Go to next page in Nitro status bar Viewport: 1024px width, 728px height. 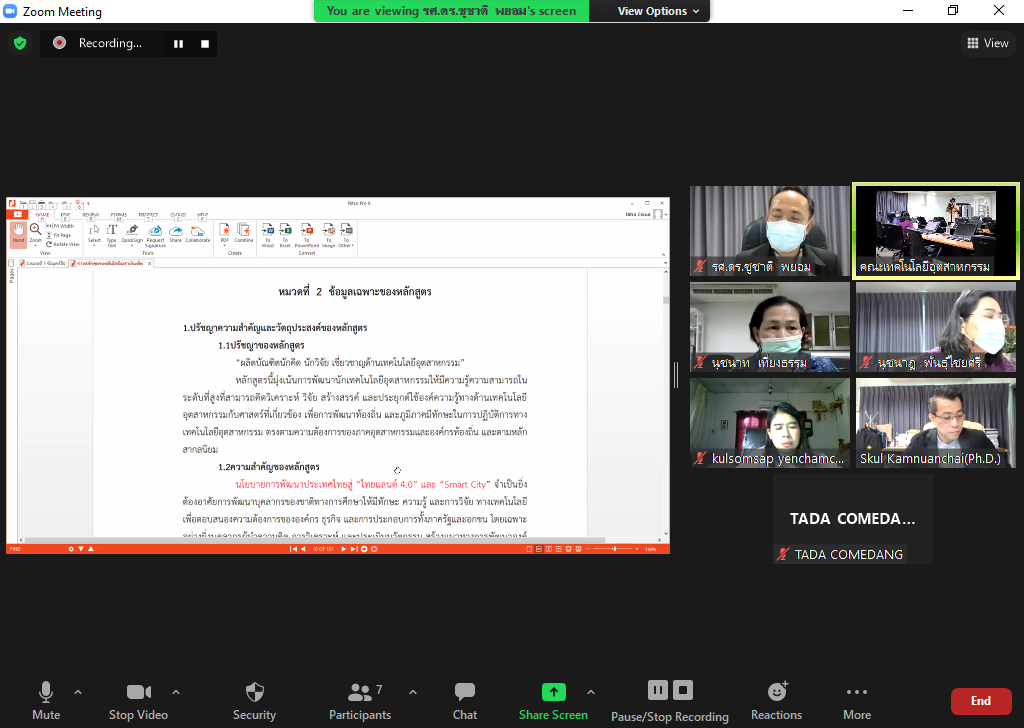(344, 549)
